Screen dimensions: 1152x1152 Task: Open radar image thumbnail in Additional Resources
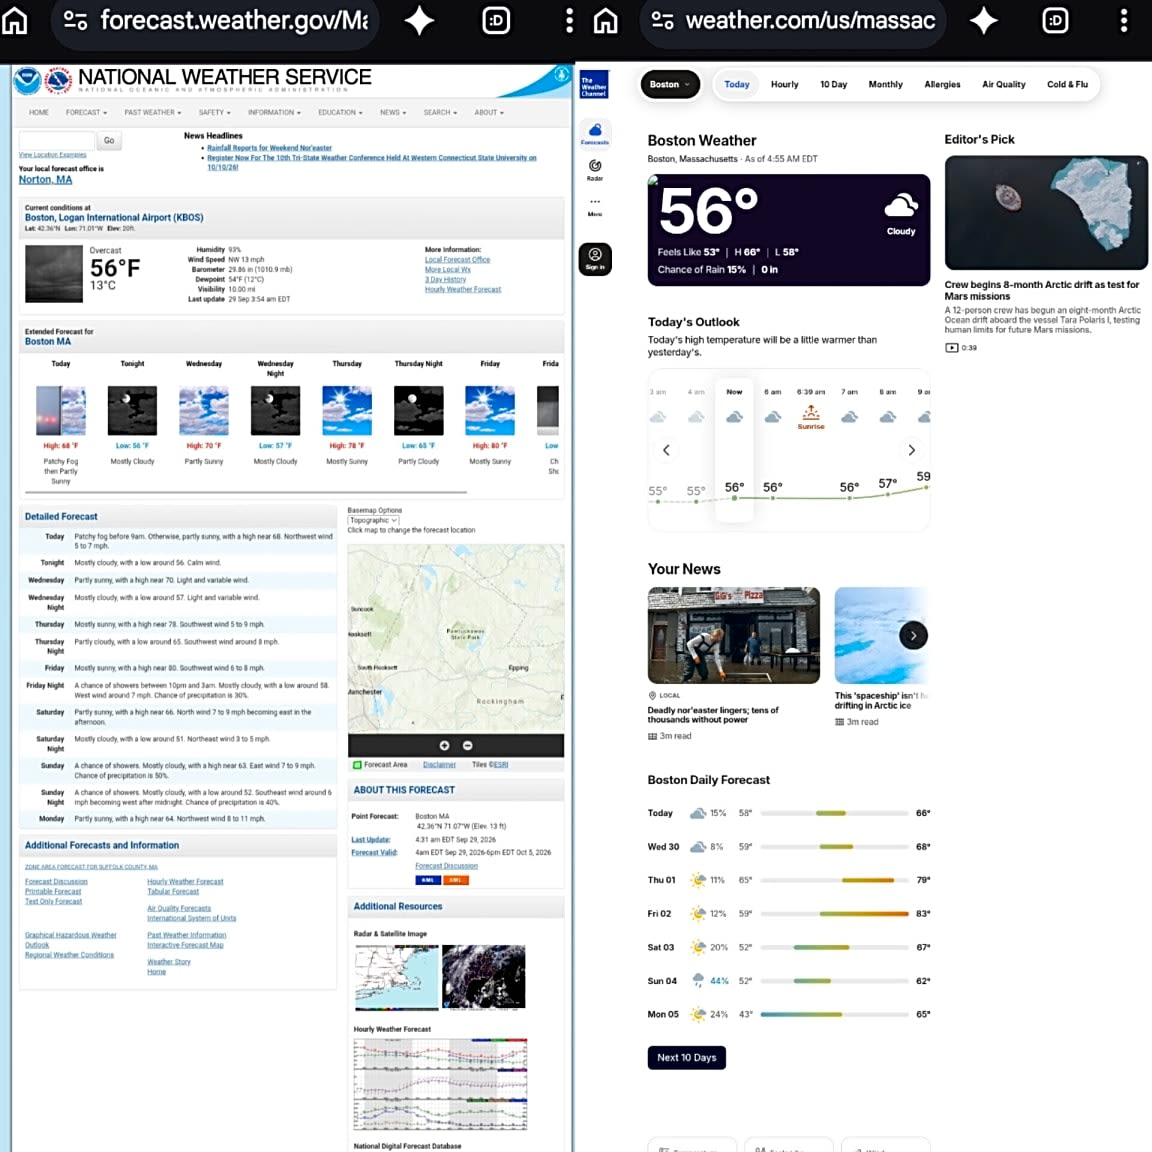[397, 978]
